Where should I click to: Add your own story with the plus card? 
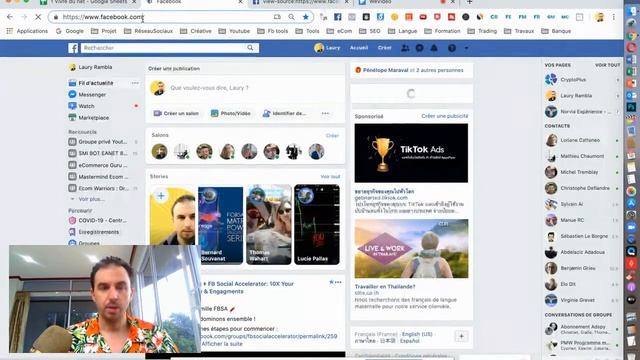click(173, 216)
